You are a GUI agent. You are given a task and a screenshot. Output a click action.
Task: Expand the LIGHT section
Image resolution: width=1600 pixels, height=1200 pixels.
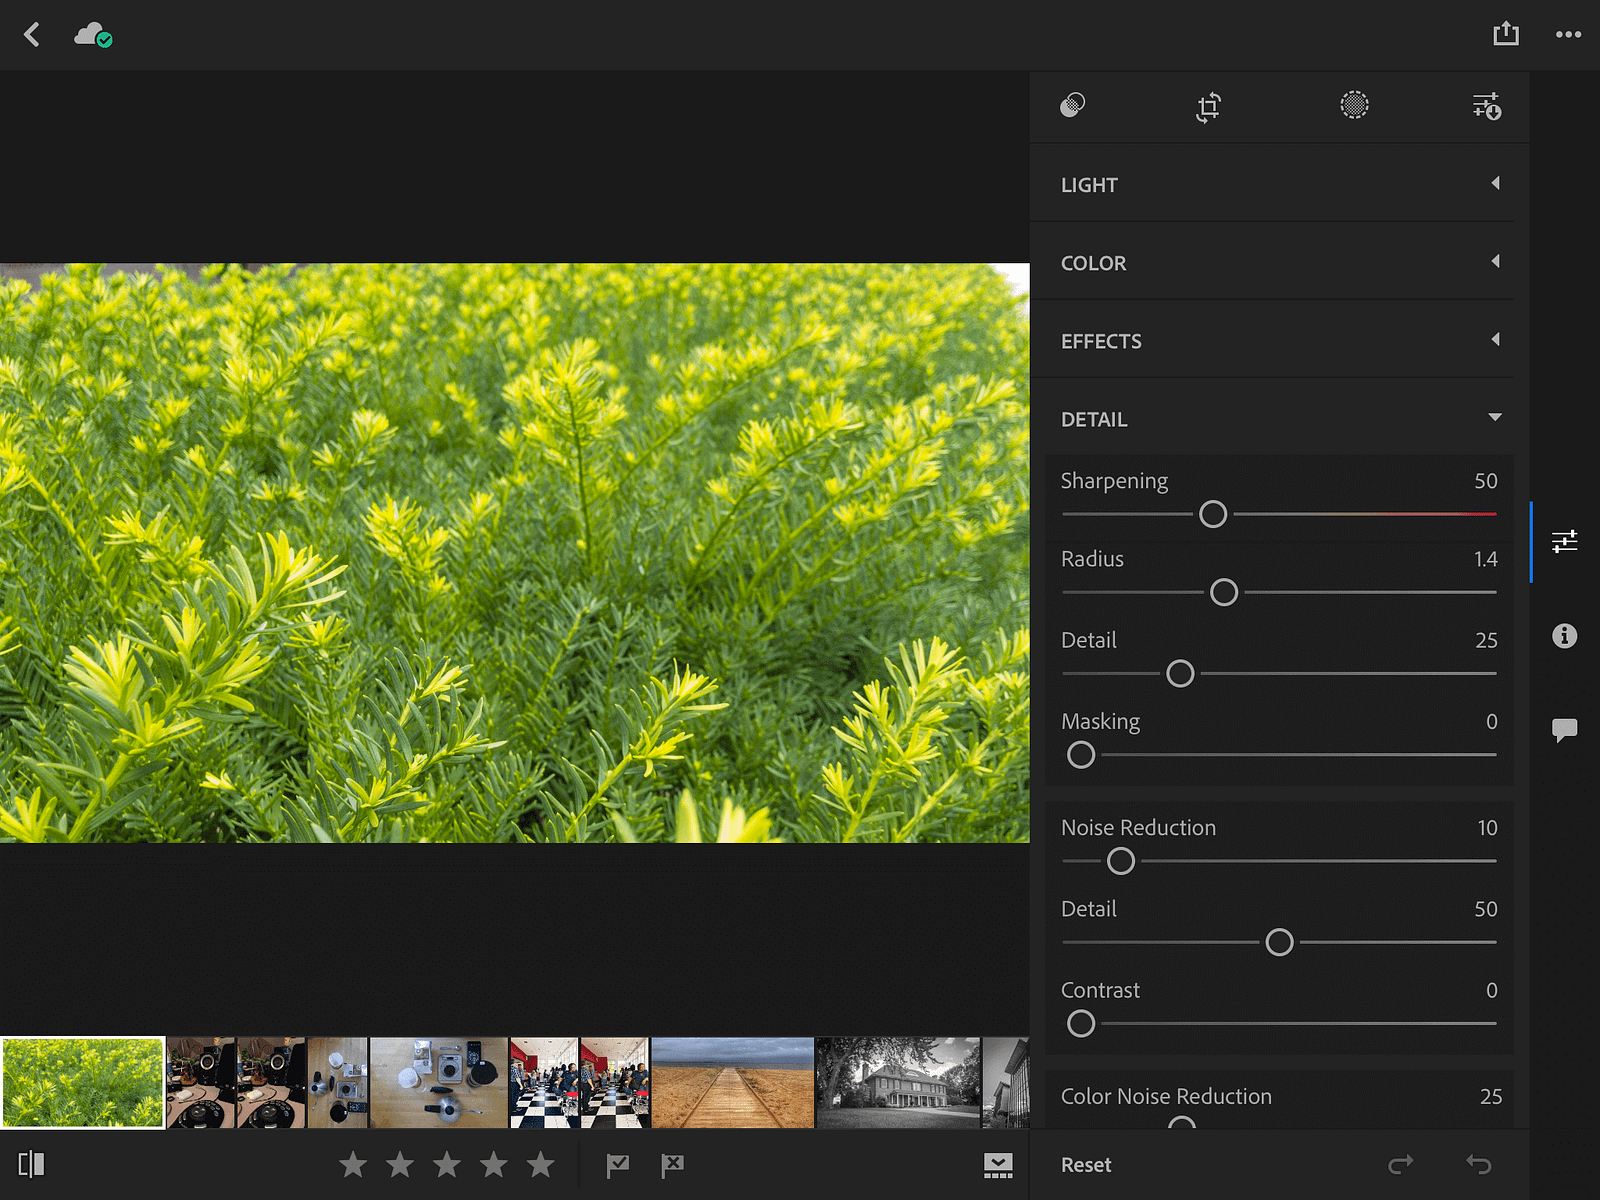click(1272, 184)
